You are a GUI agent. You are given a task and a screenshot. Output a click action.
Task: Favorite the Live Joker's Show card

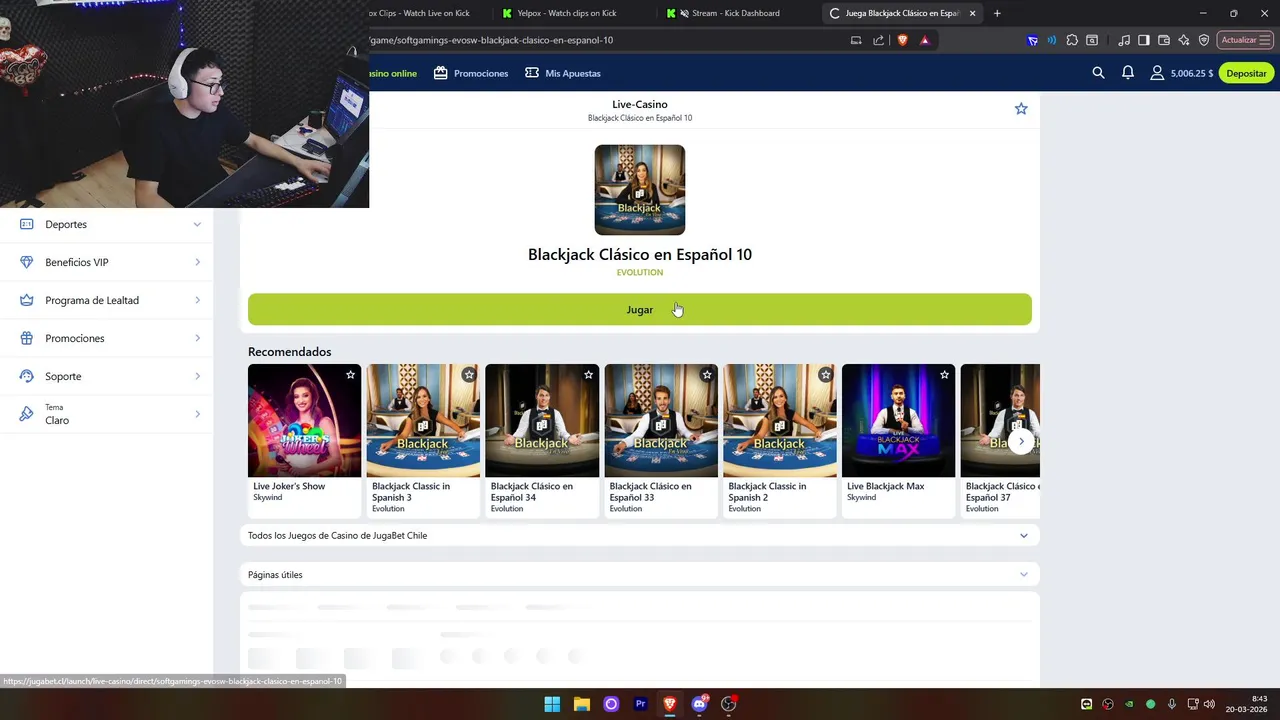350,375
